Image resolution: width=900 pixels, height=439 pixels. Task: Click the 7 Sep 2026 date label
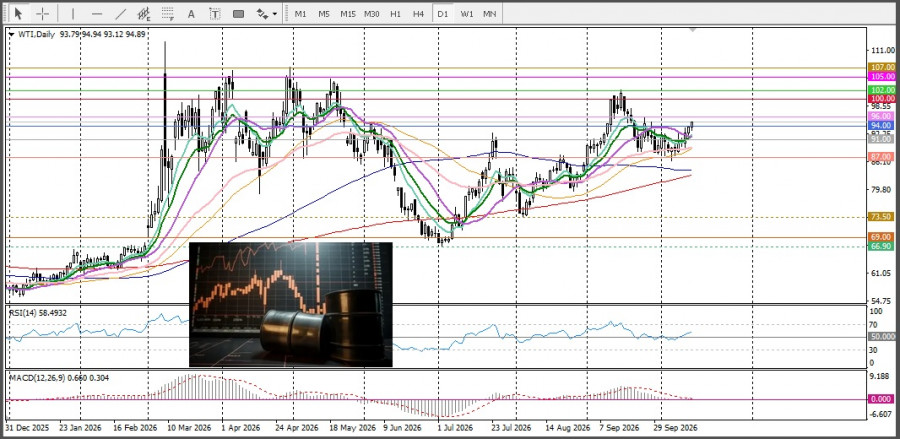619,428
